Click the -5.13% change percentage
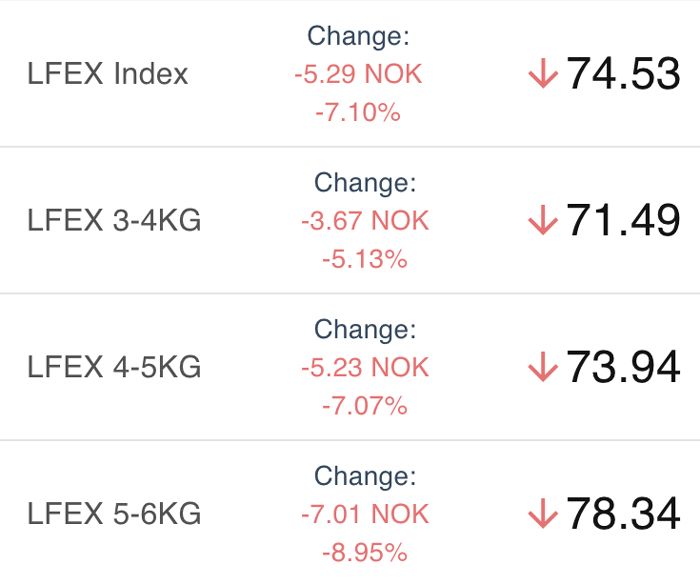 point(365,259)
